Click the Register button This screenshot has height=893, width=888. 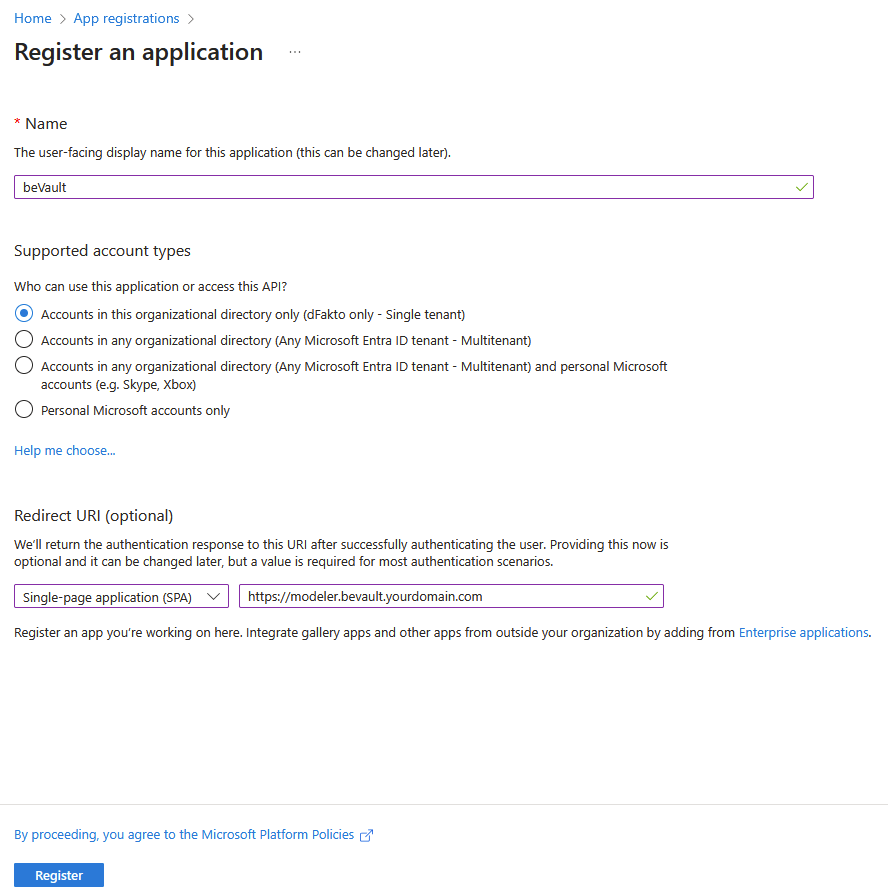pos(59,875)
